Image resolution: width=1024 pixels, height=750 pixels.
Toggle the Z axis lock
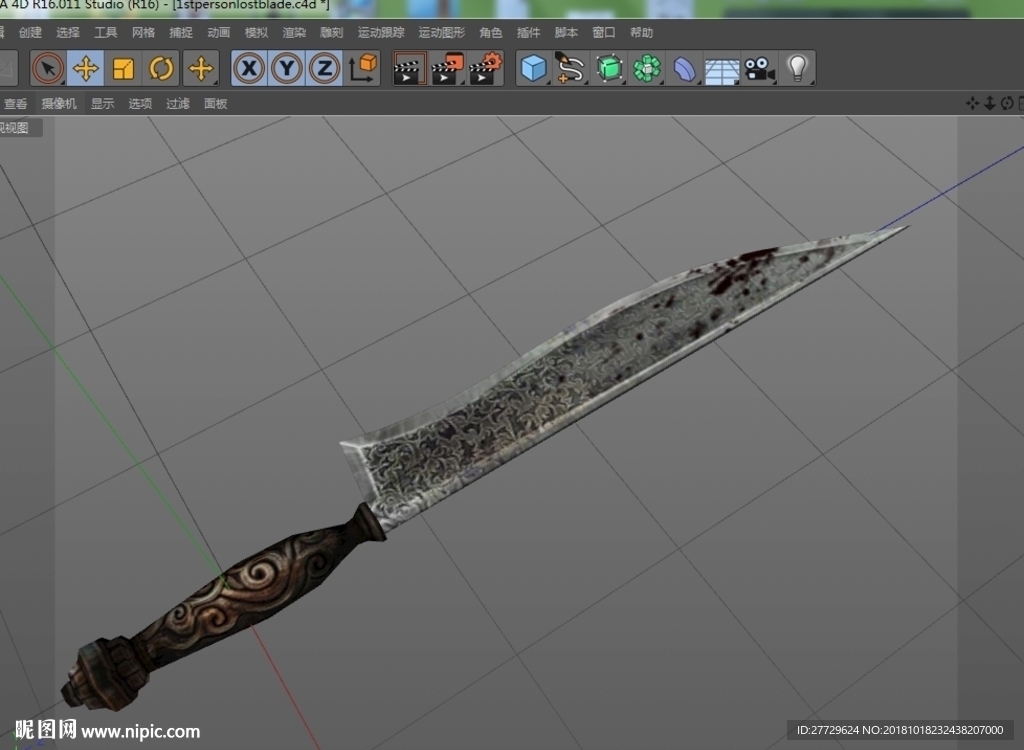[325, 68]
